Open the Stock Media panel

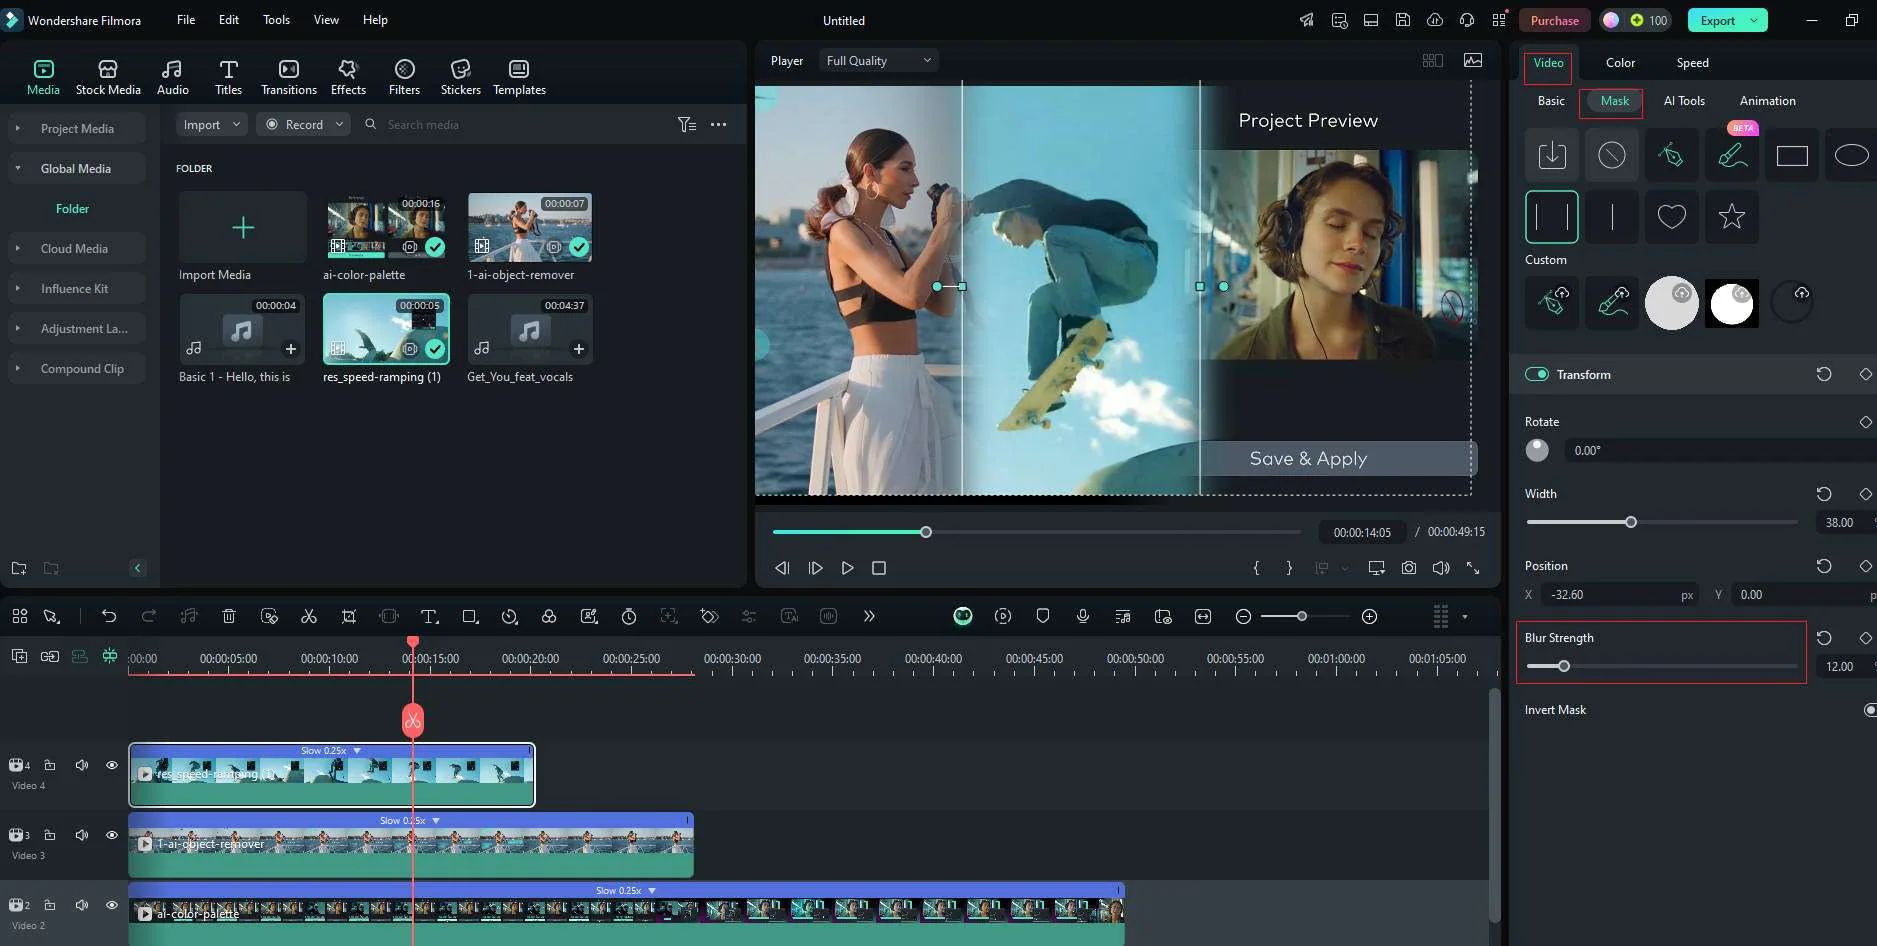point(108,77)
